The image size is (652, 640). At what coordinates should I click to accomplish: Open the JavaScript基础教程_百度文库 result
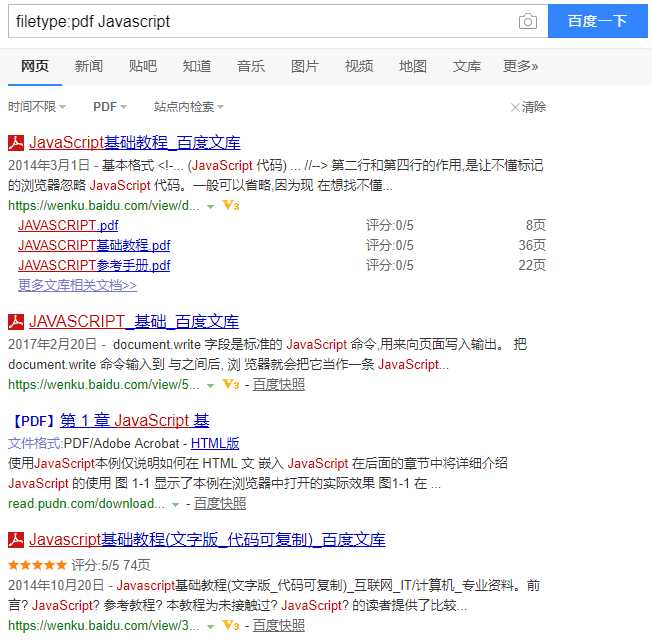point(135,143)
